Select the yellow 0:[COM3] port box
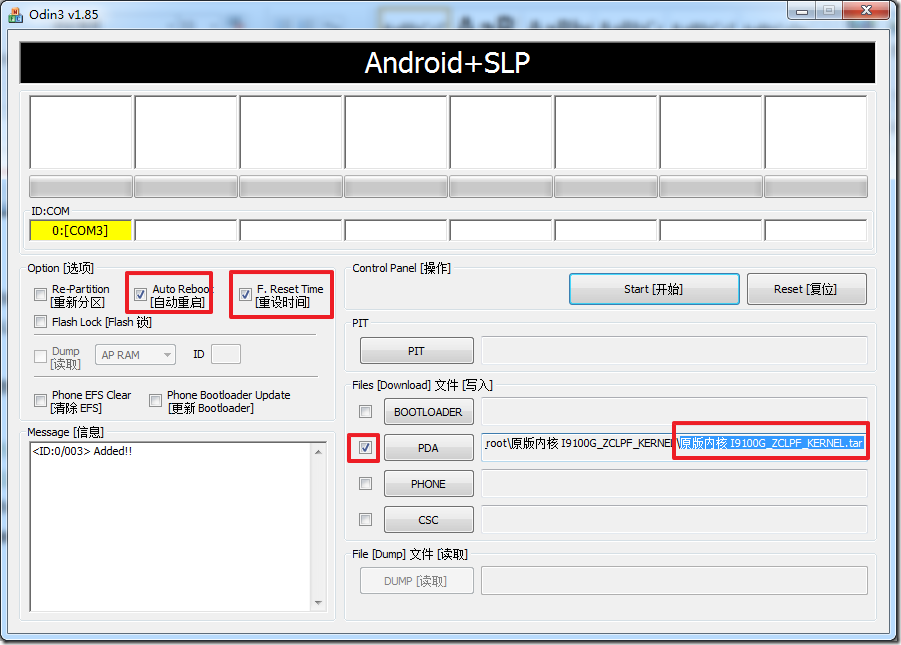This screenshot has width=901, height=645. pyautogui.click(x=80, y=231)
